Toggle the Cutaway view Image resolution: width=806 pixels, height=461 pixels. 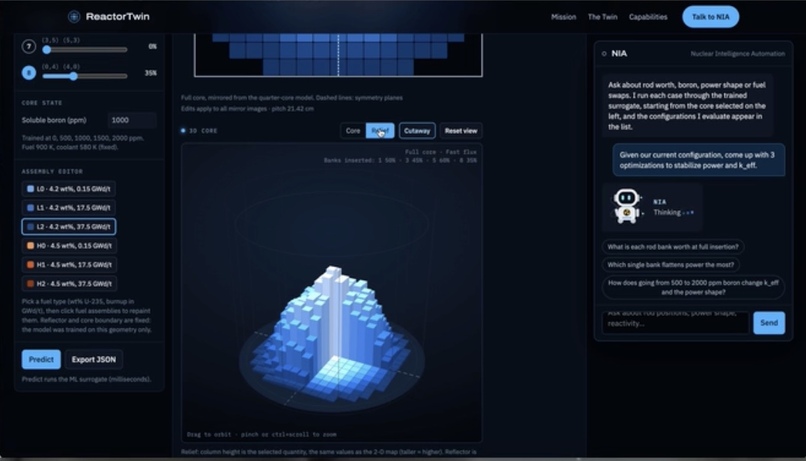(x=417, y=131)
